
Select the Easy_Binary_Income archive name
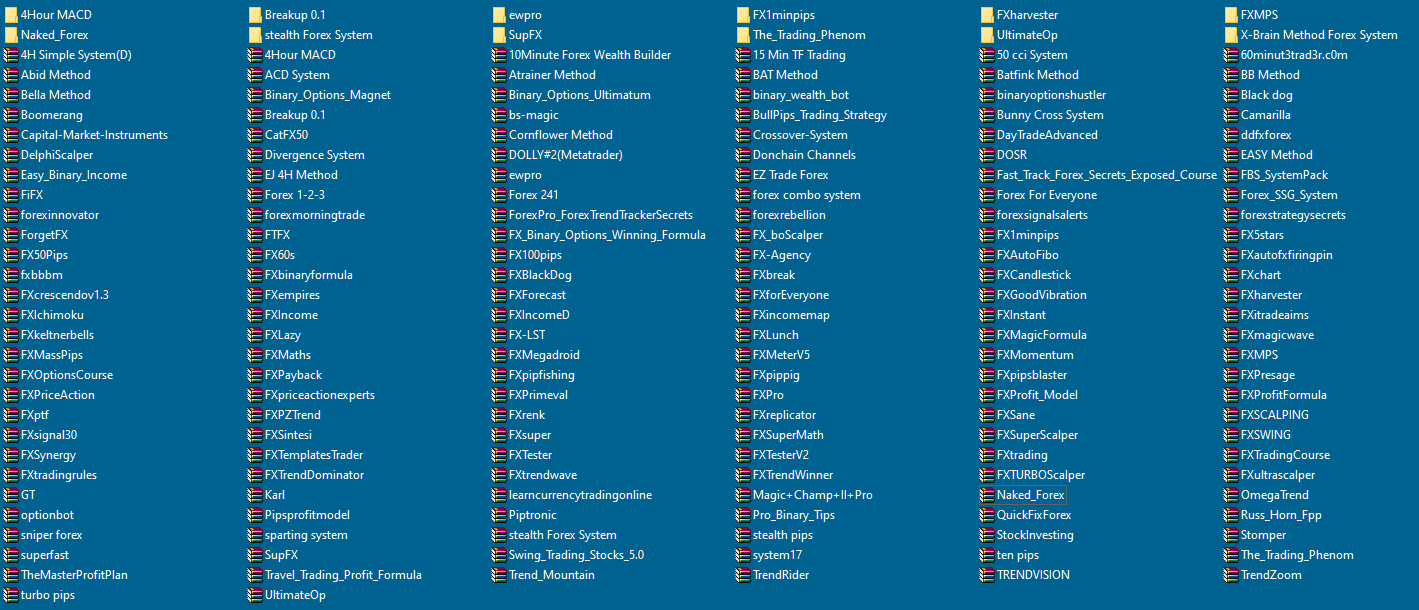(x=74, y=175)
